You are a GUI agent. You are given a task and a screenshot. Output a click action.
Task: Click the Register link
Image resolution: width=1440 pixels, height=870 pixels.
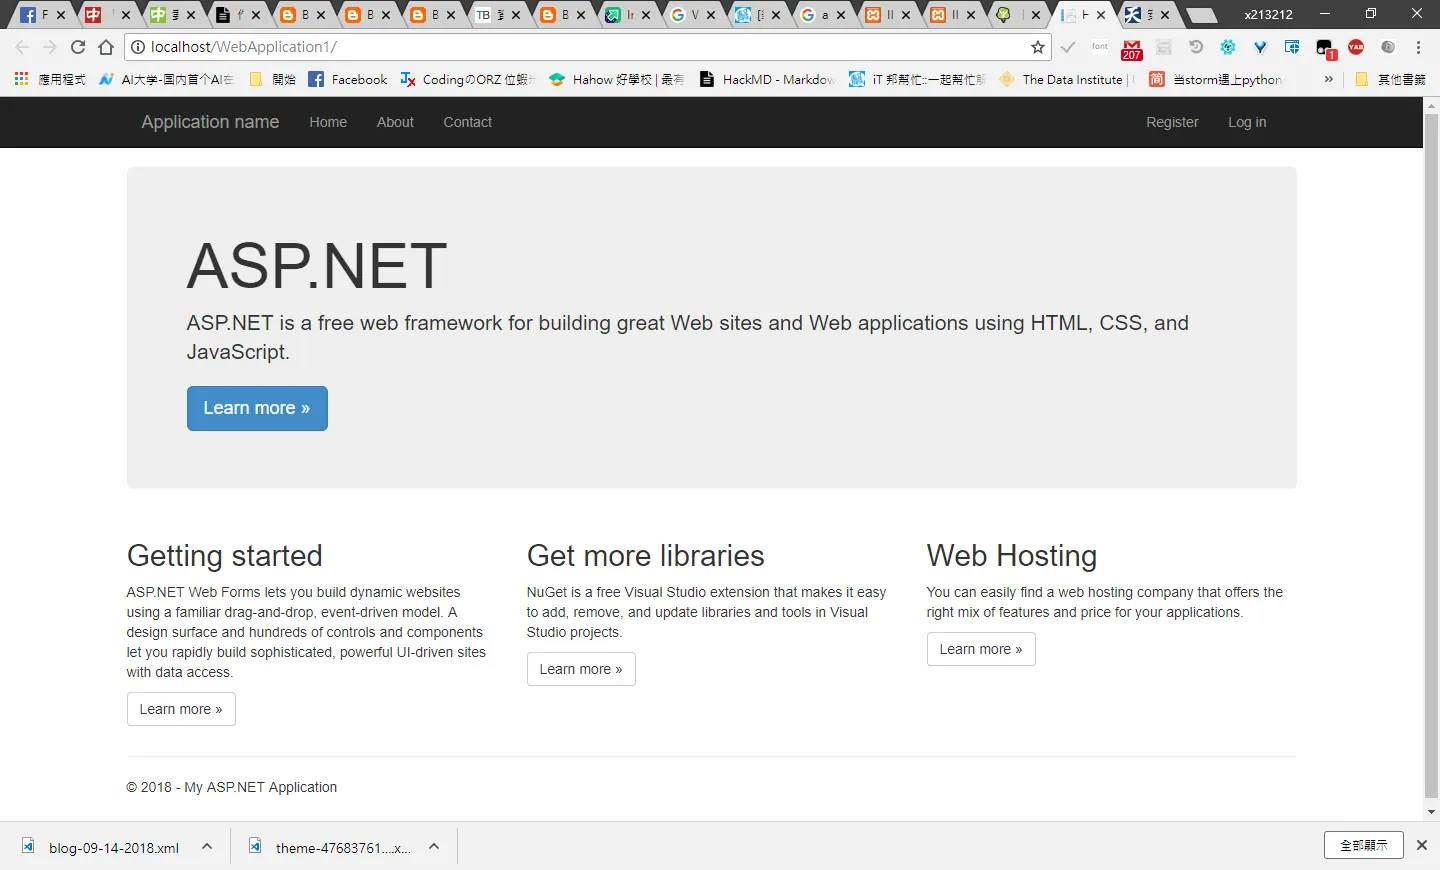coord(1172,122)
